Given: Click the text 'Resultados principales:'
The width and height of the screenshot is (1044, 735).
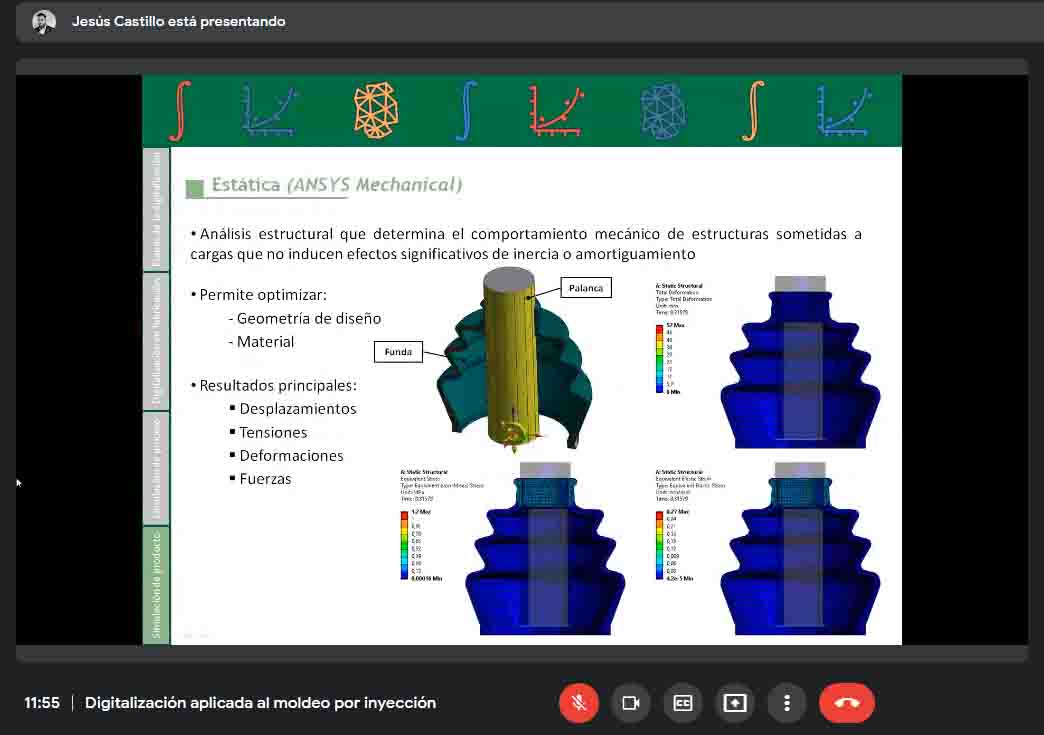Looking at the screenshot, I should click(x=278, y=385).
